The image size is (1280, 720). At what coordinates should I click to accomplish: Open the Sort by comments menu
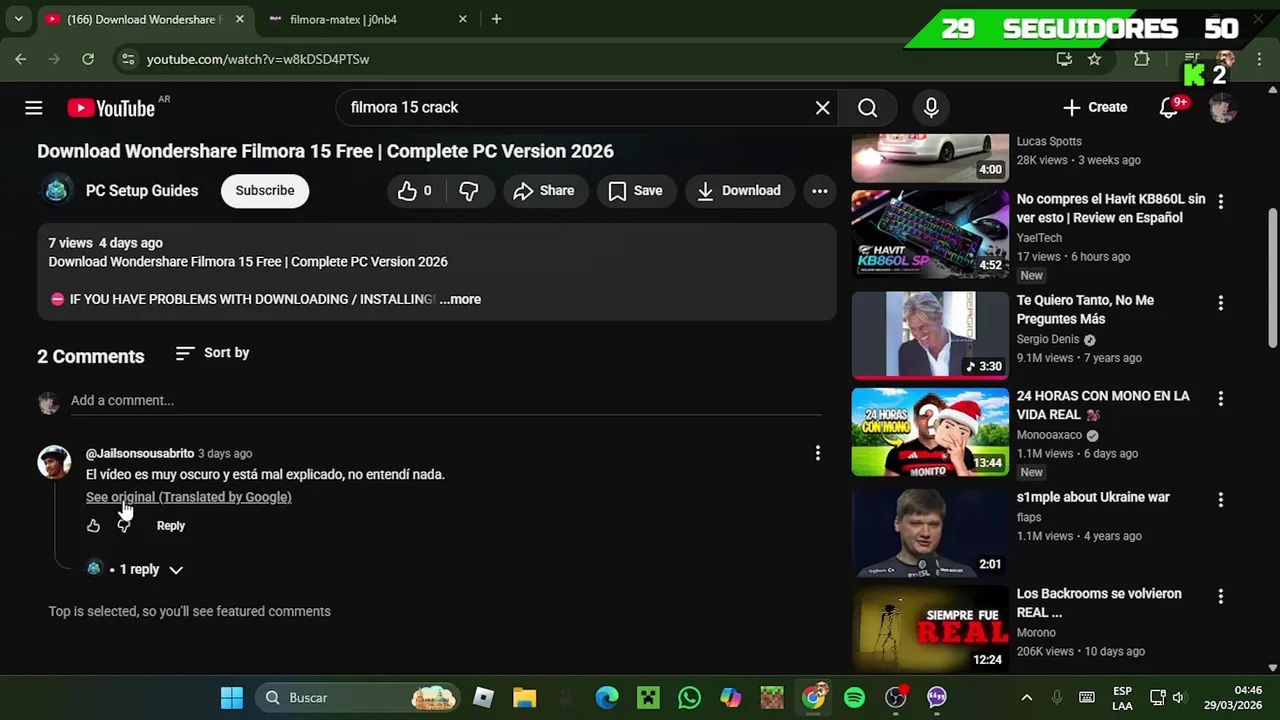point(212,353)
